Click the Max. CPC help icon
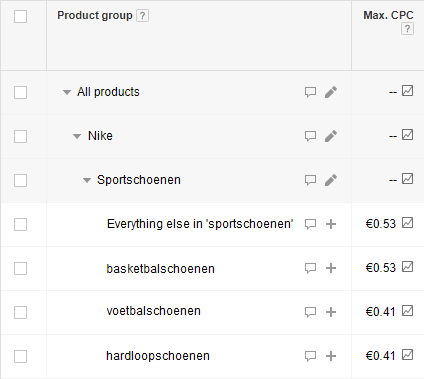424x379 pixels. (x=407, y=29)
